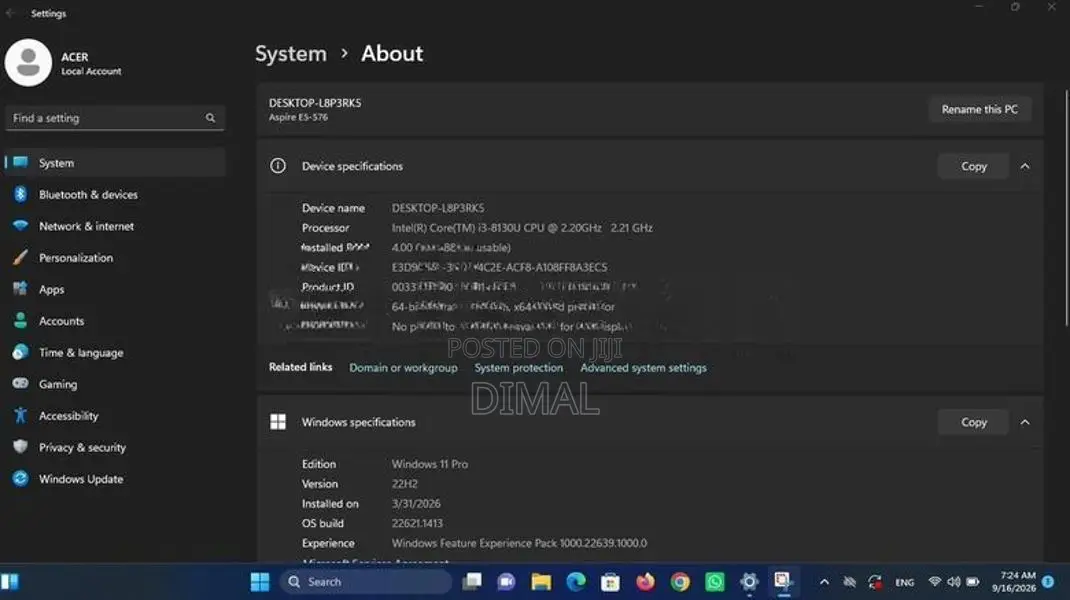The height and width of the screenshot is (600, 1070).
Task: Open the System settings category
Action: [x=115, y=163]
